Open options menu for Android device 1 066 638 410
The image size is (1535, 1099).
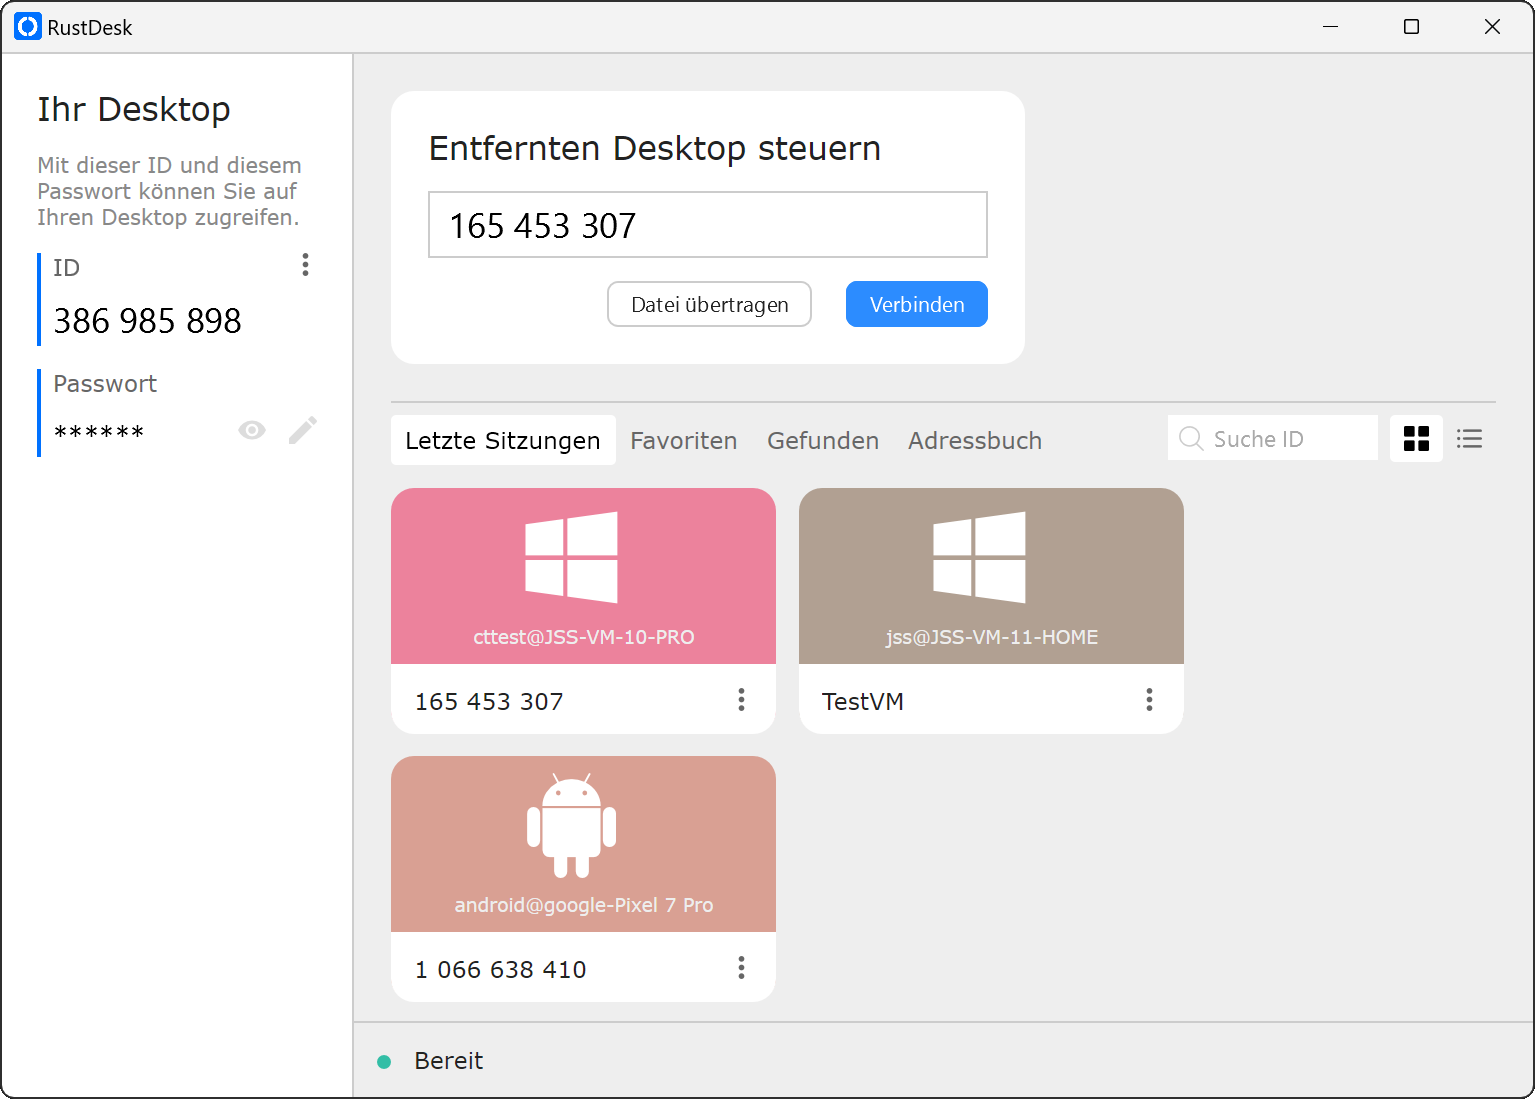(x=741, y=968)
